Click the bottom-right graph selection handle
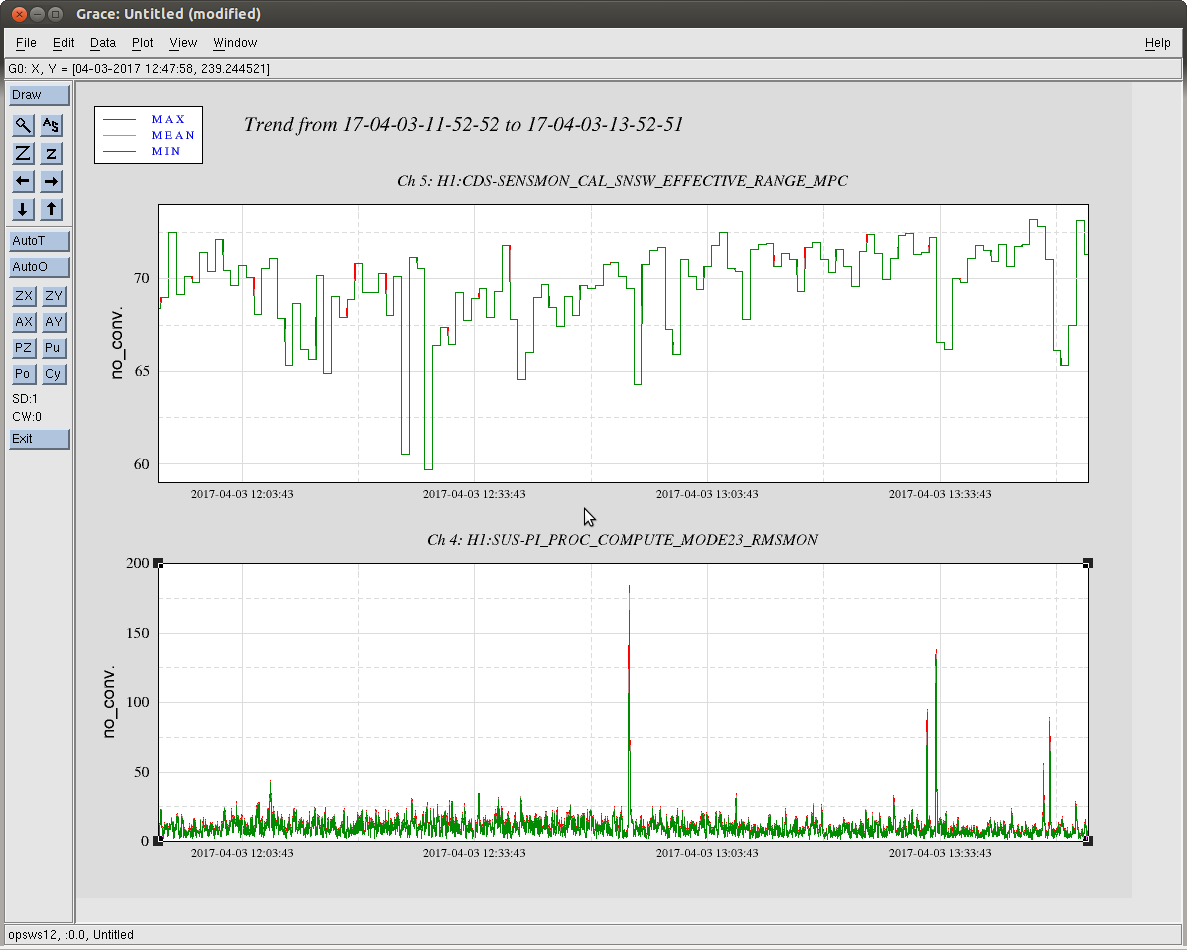Viewport: 1187px width, 950px height. 1088,841
